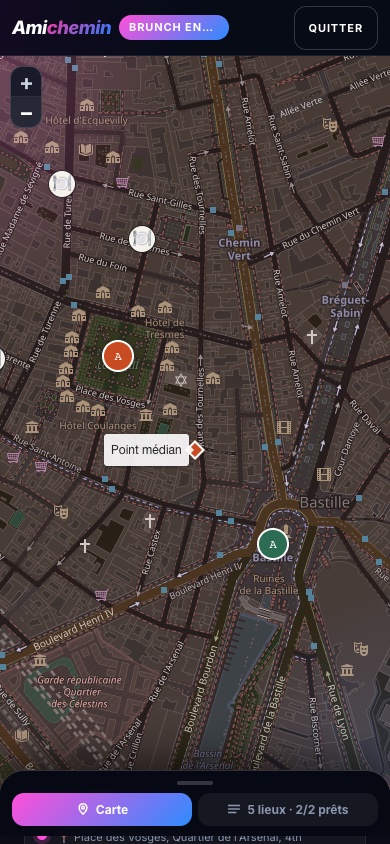Click the Hôtel de Tresmes label
This screenshot has width=390, height=844.
[x=165, y=328]
